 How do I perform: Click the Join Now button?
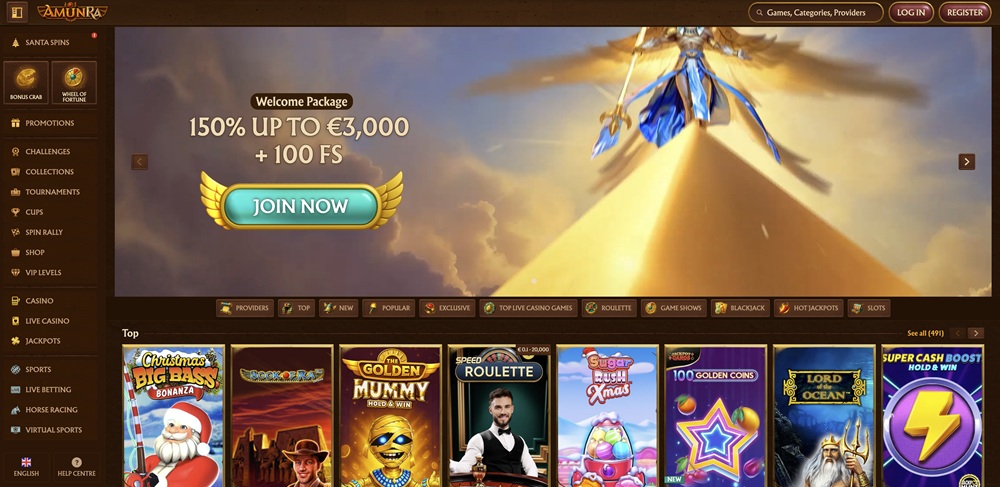[301, 206]
